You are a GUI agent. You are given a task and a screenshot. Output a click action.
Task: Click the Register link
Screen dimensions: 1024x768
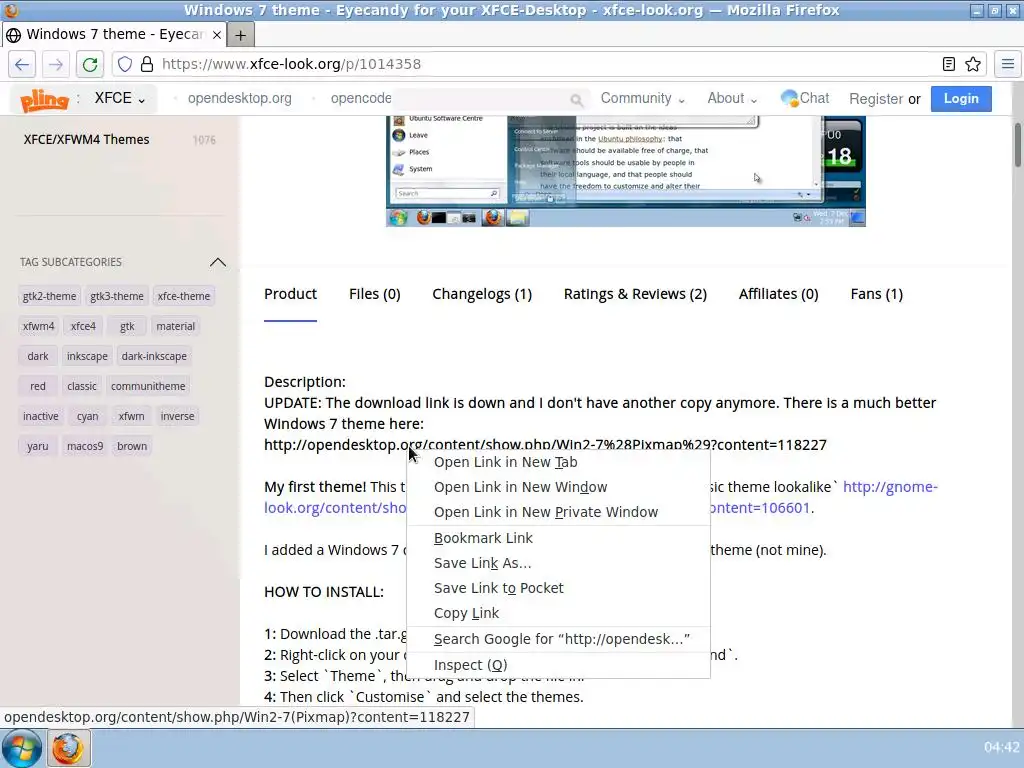(876, 99)
